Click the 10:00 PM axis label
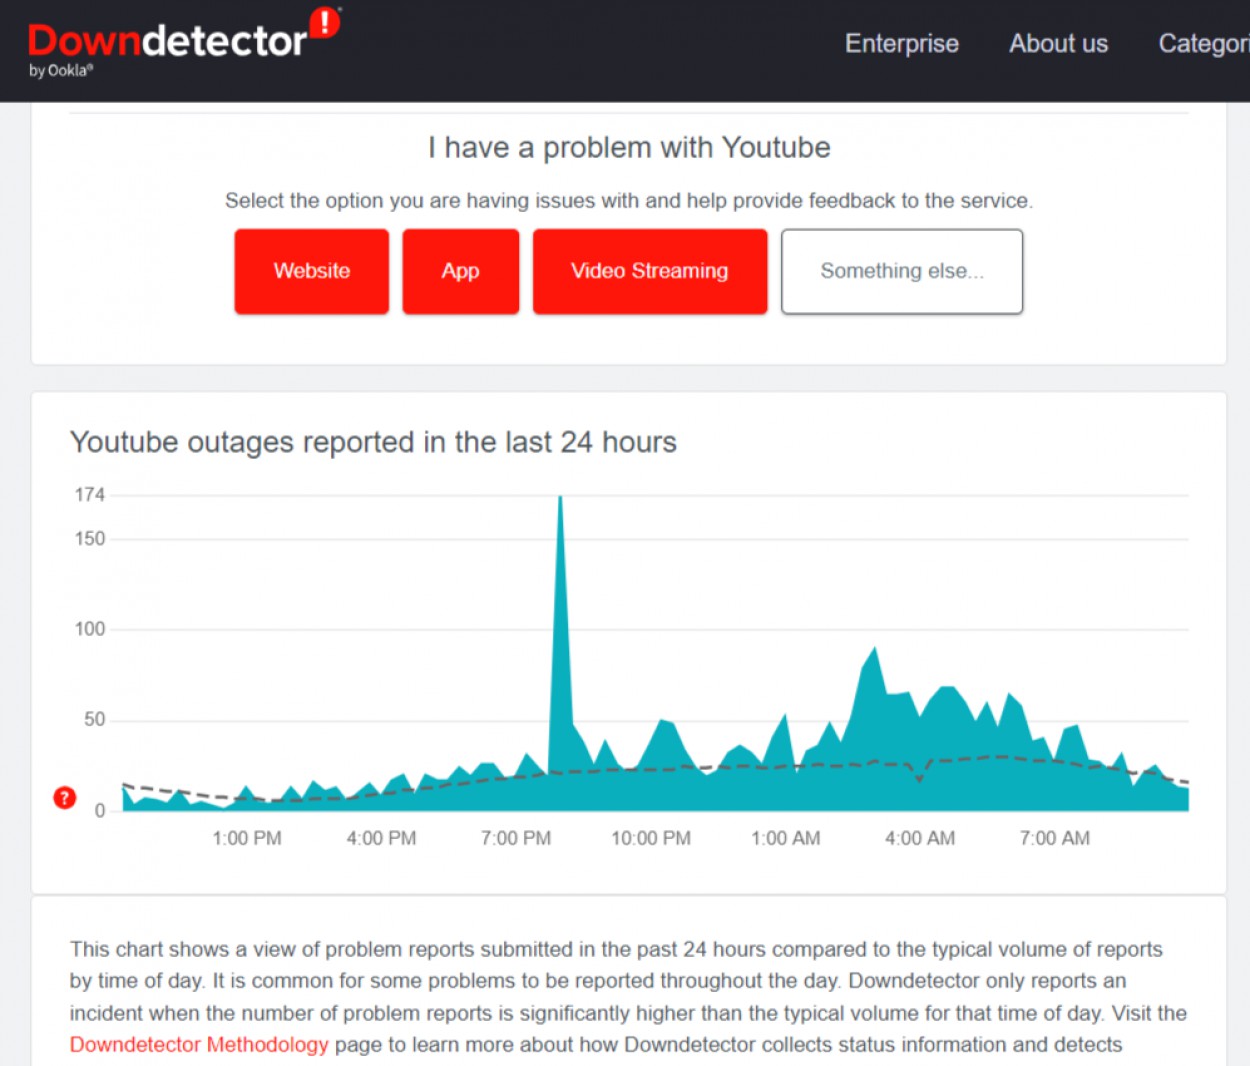Screen dimensions: 1250x1066 (x=651, y=838)
